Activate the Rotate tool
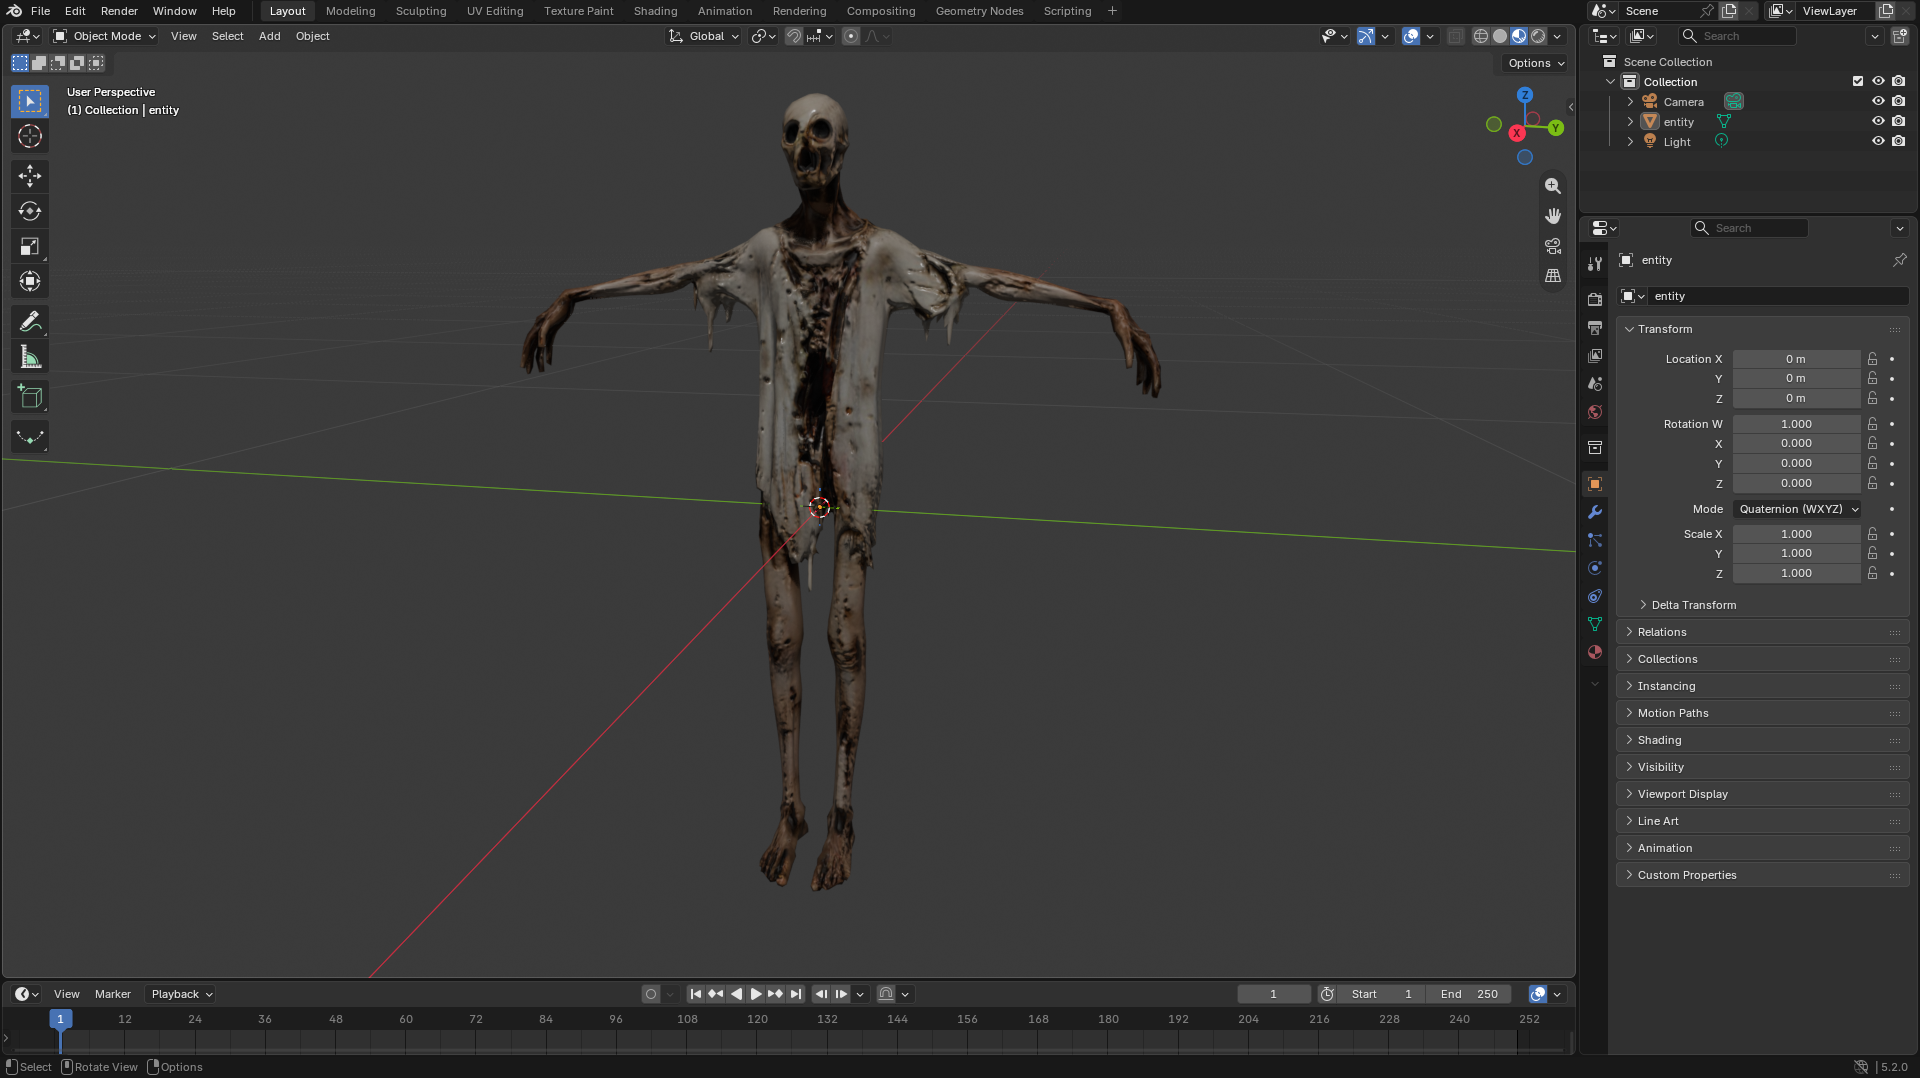Screen dimensions: 1920x1078 30,211
